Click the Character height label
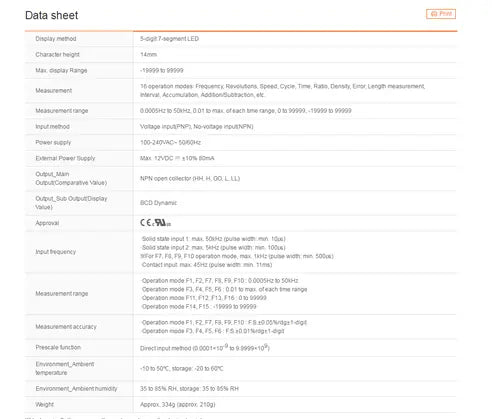This screenshot has width=500, height=419. pos(57,55)
